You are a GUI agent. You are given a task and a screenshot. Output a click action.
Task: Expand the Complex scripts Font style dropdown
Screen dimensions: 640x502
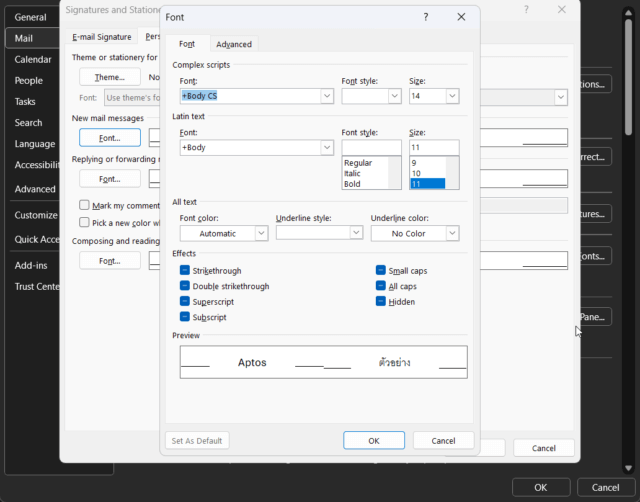point(394,96)
